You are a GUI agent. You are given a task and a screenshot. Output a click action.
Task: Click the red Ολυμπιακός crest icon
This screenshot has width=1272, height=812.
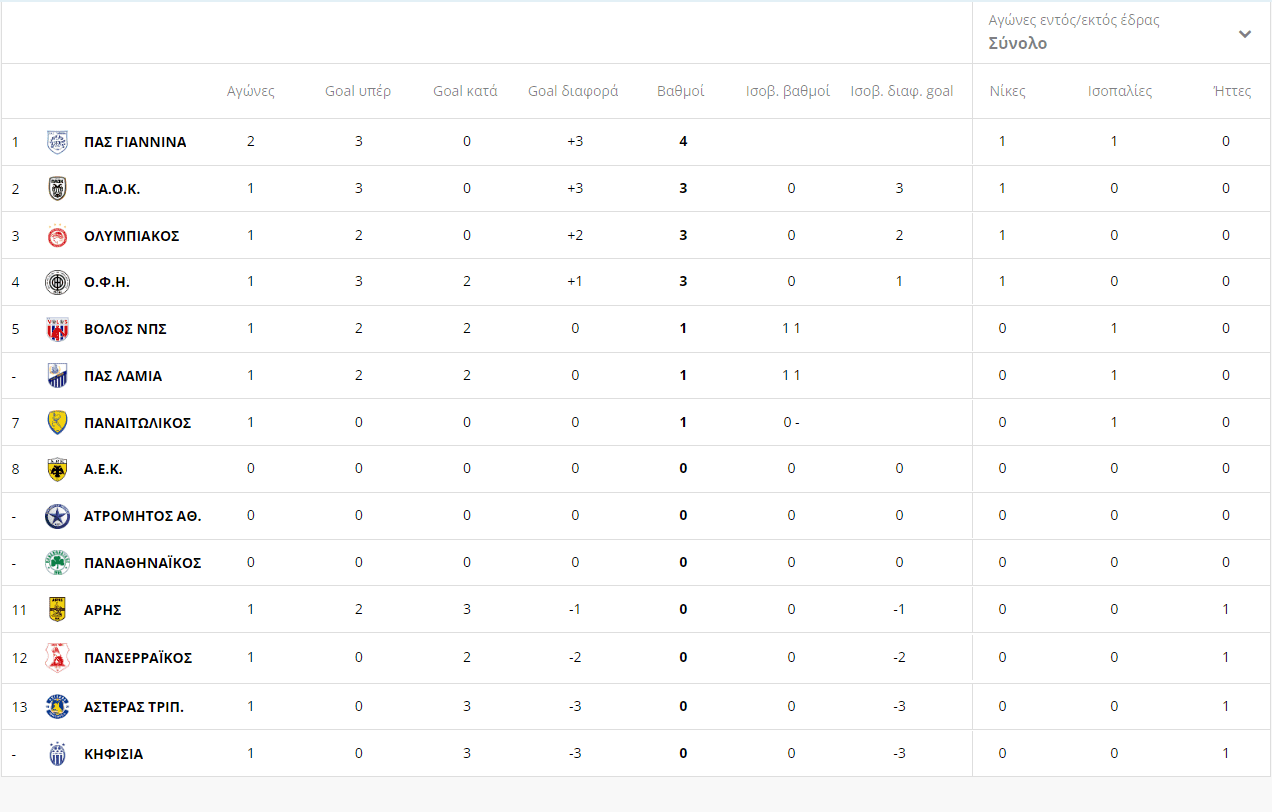(58, 236)
